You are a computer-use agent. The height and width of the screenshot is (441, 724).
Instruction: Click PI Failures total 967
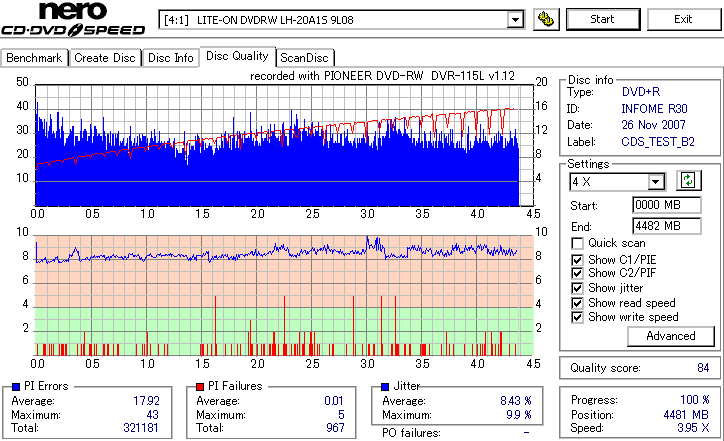(335, 428)
